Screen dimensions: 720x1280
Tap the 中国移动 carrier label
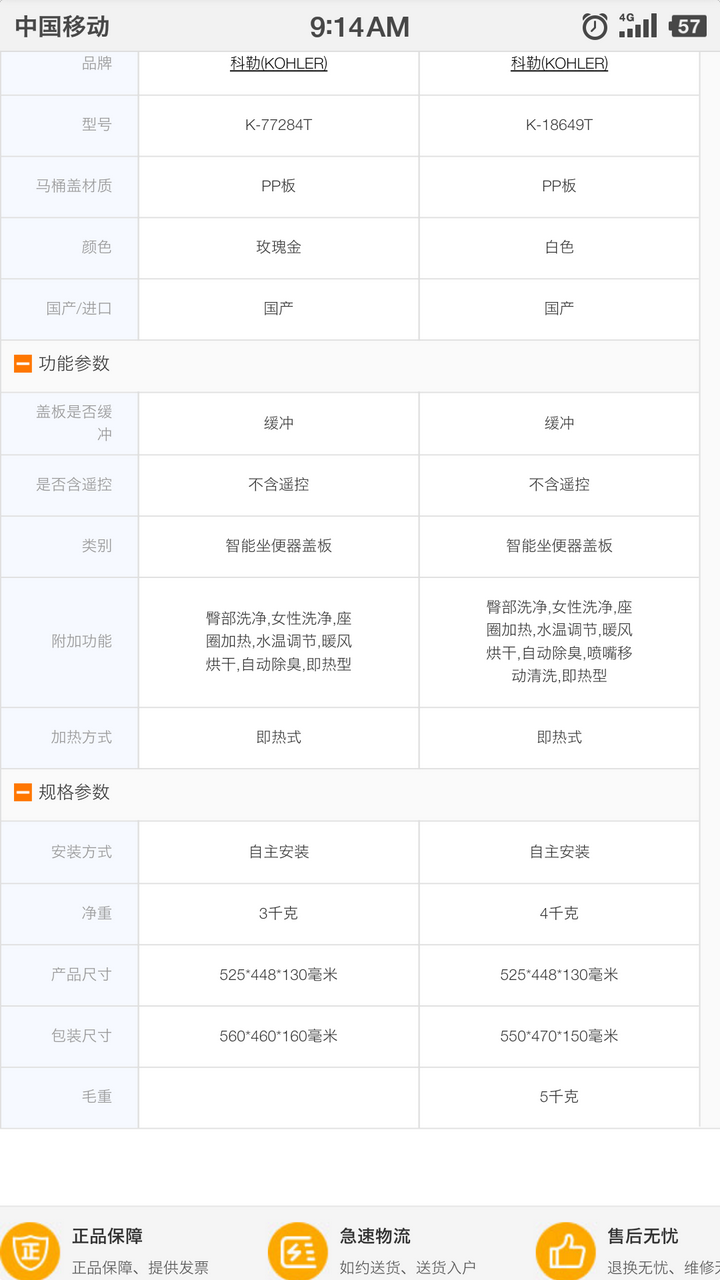pyautogui.click(x=62, y=27)
